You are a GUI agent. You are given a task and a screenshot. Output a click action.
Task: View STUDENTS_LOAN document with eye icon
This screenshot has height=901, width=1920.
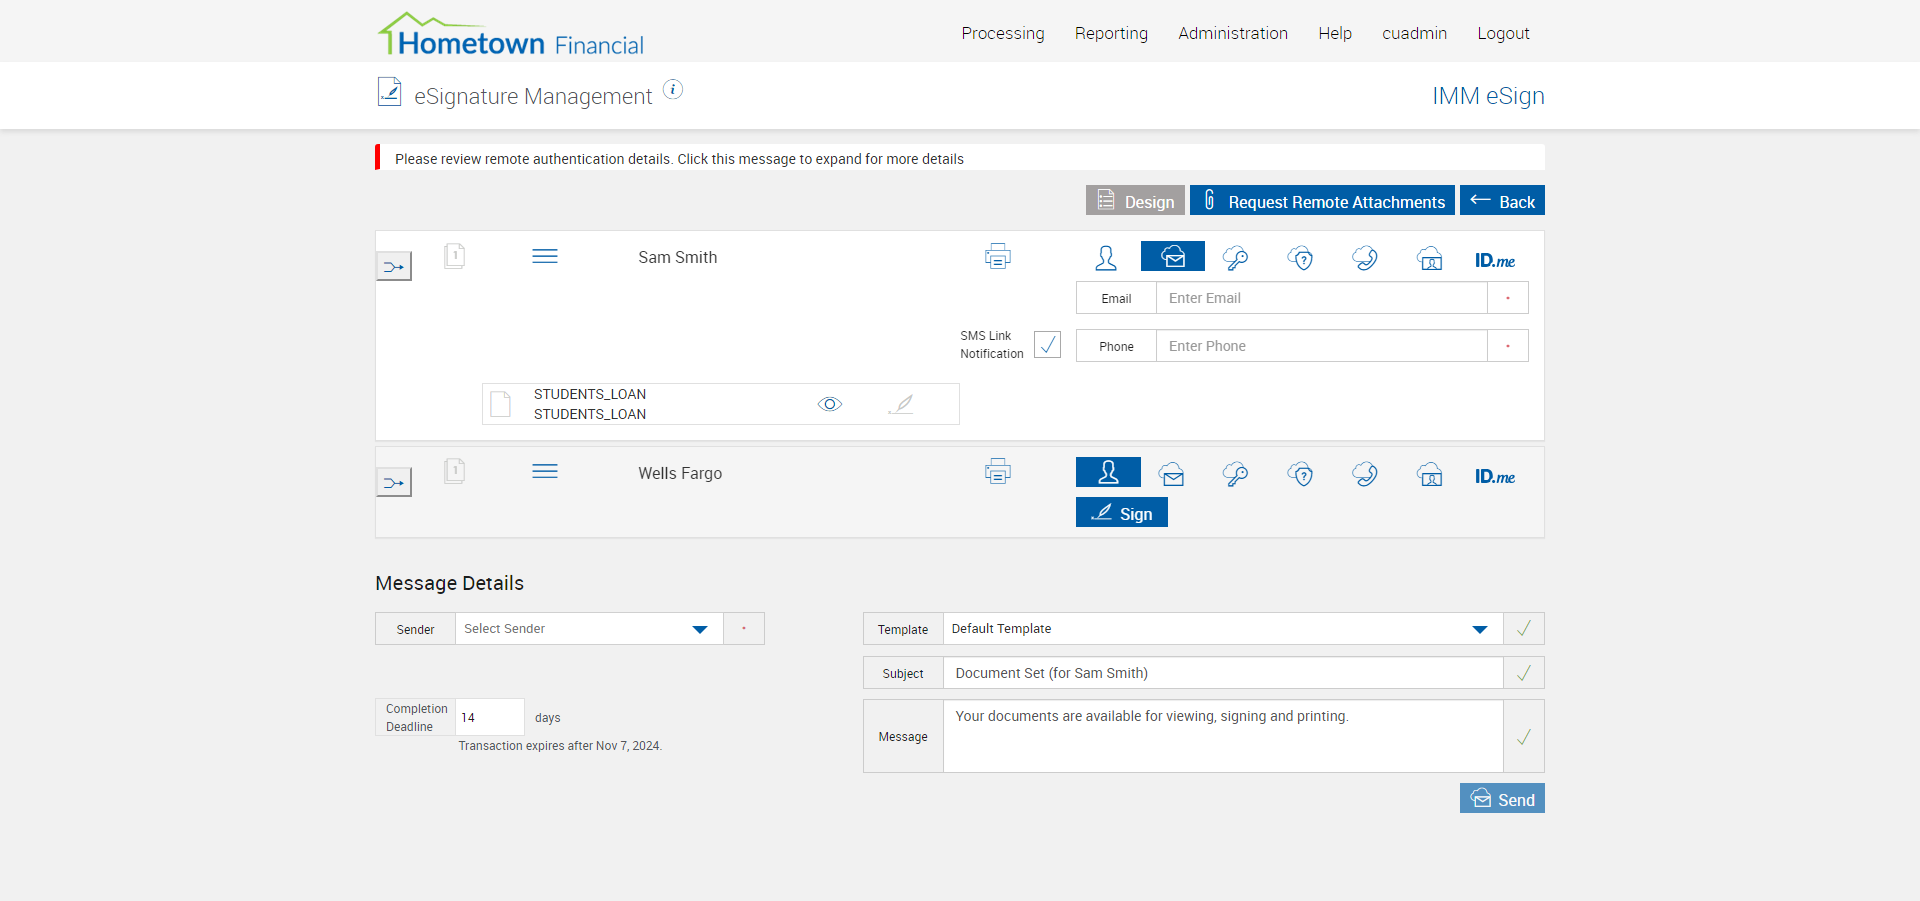coord(830,404)
